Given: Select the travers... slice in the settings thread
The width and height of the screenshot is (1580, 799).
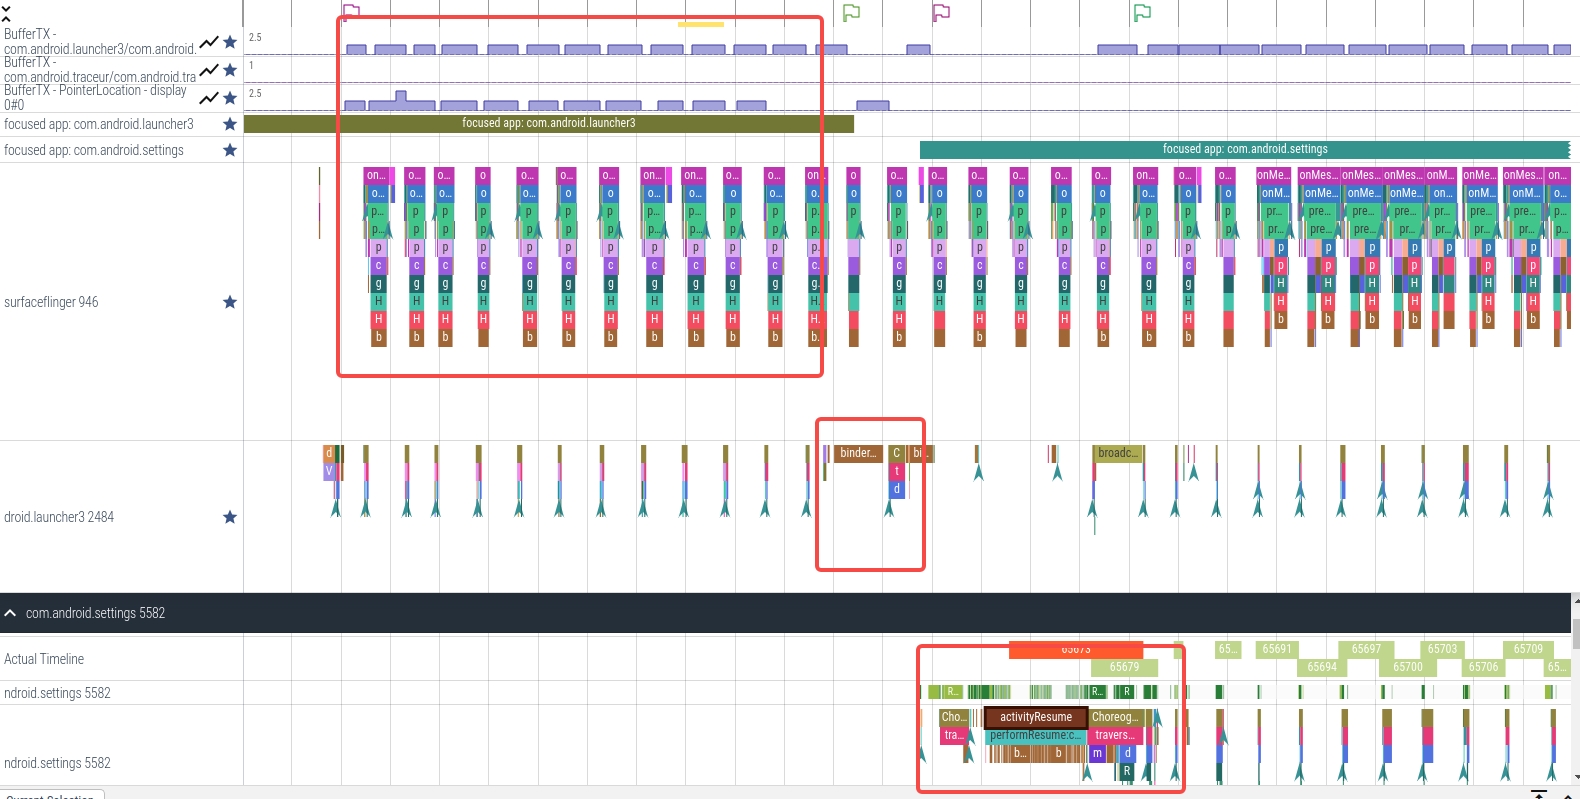Looking at the screenshot, I should tap(1114, 736).
